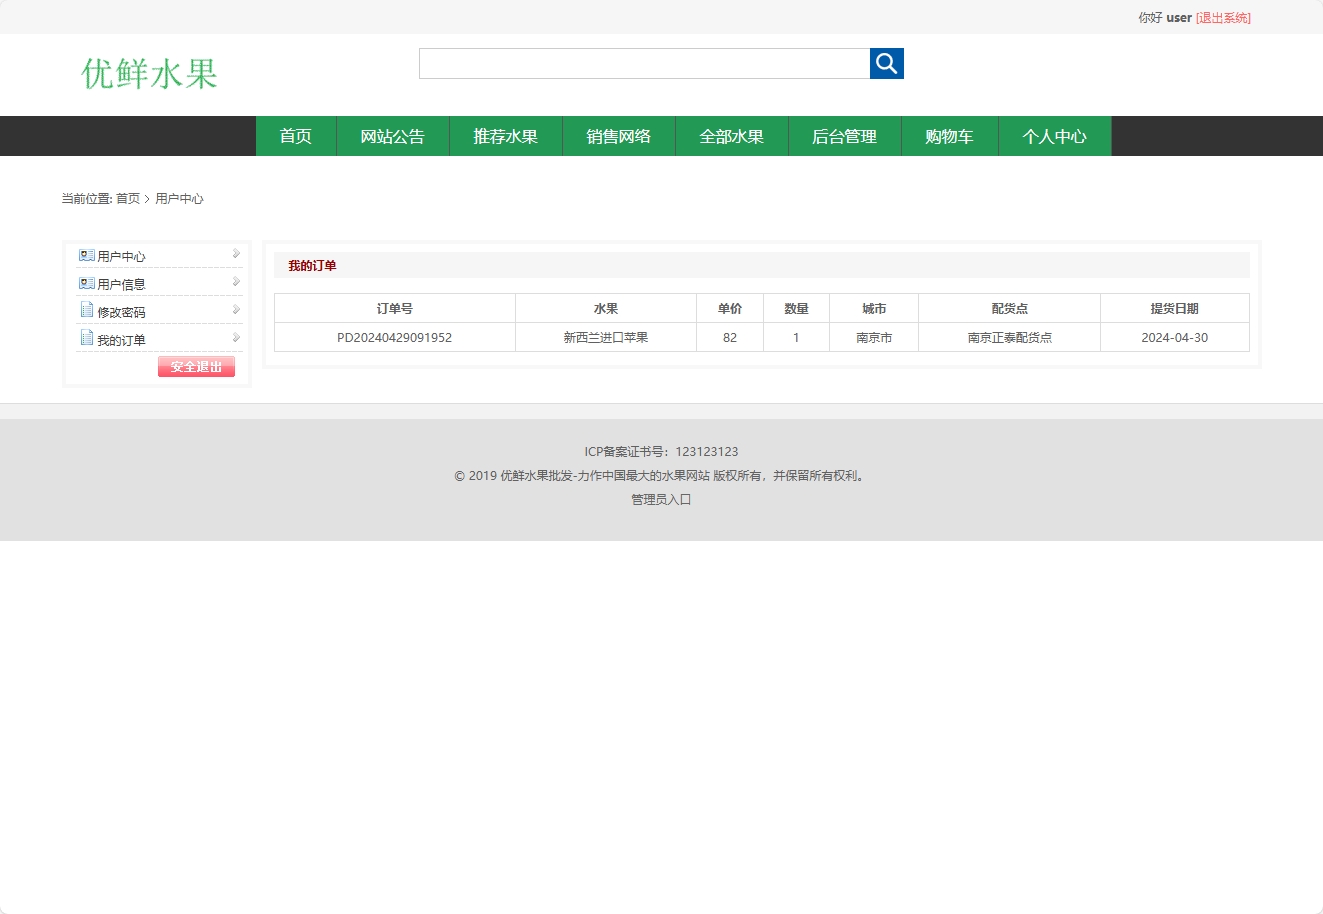Click the magnifier search icon
The width and height of the screenshot is (1323, 914).
coord(886,63)
